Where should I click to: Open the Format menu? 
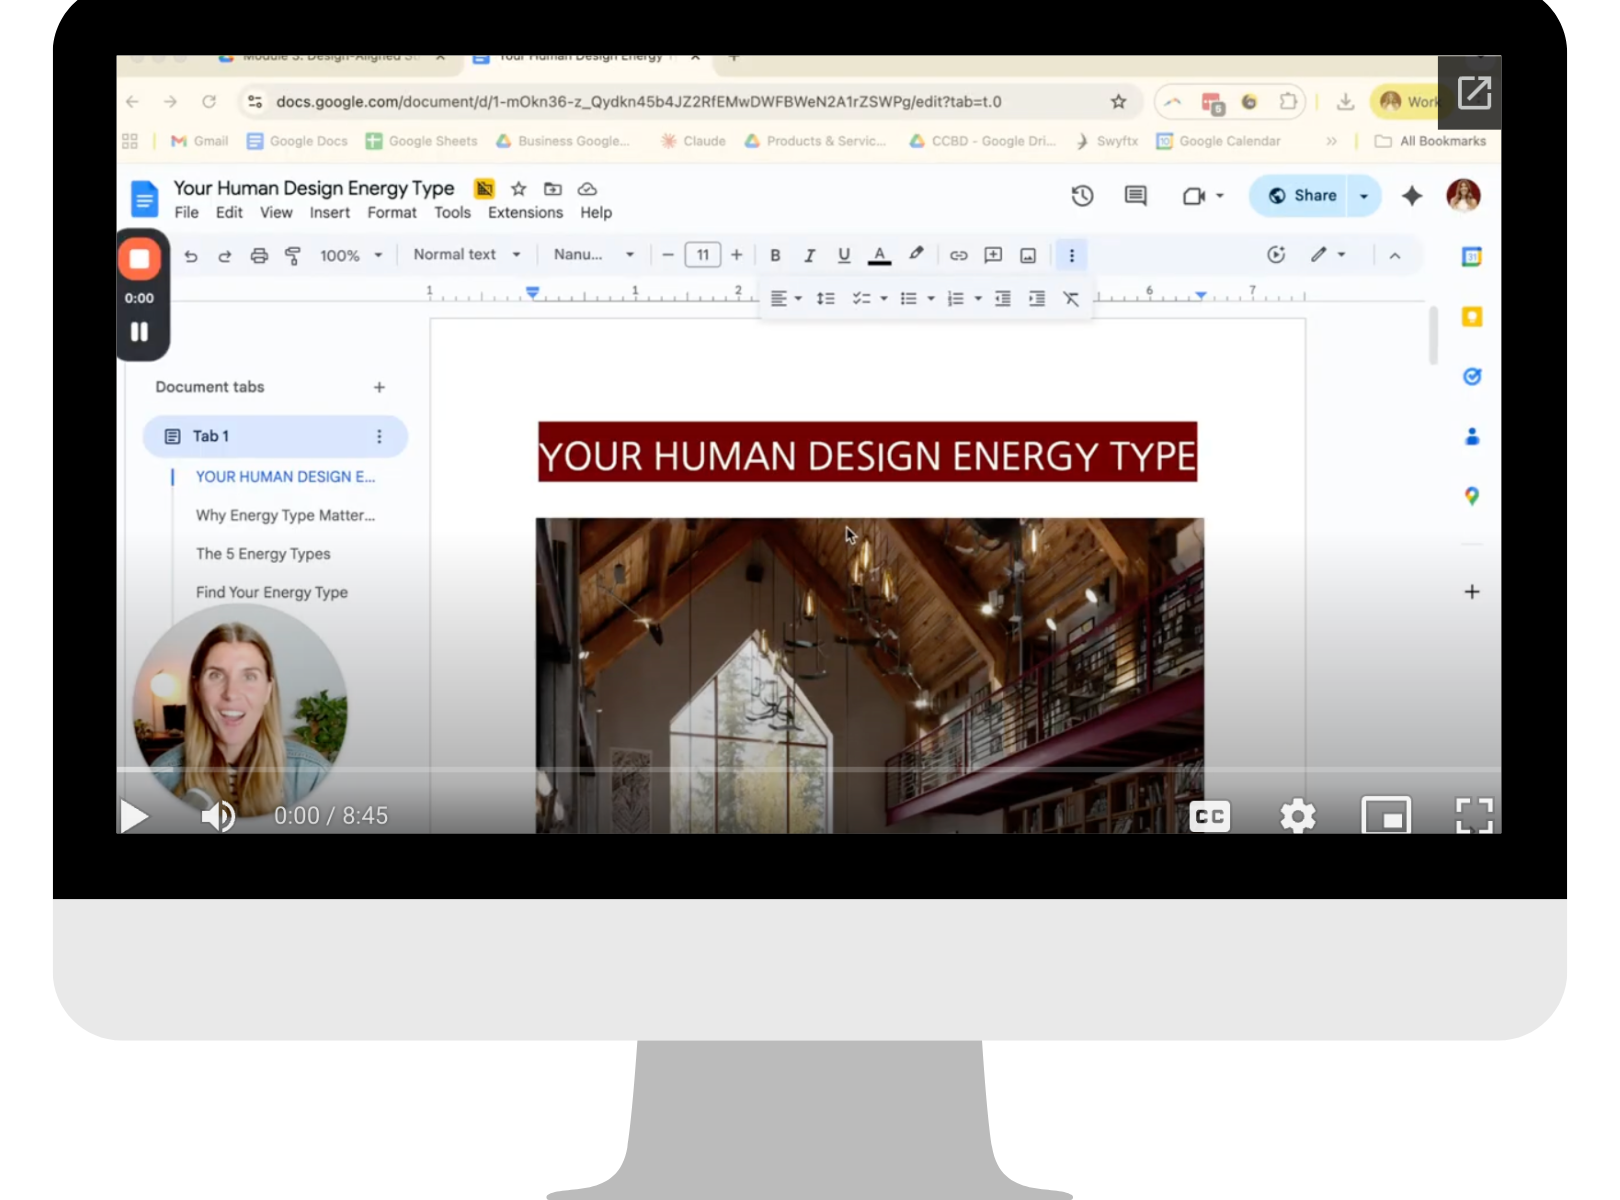(392, 213)
